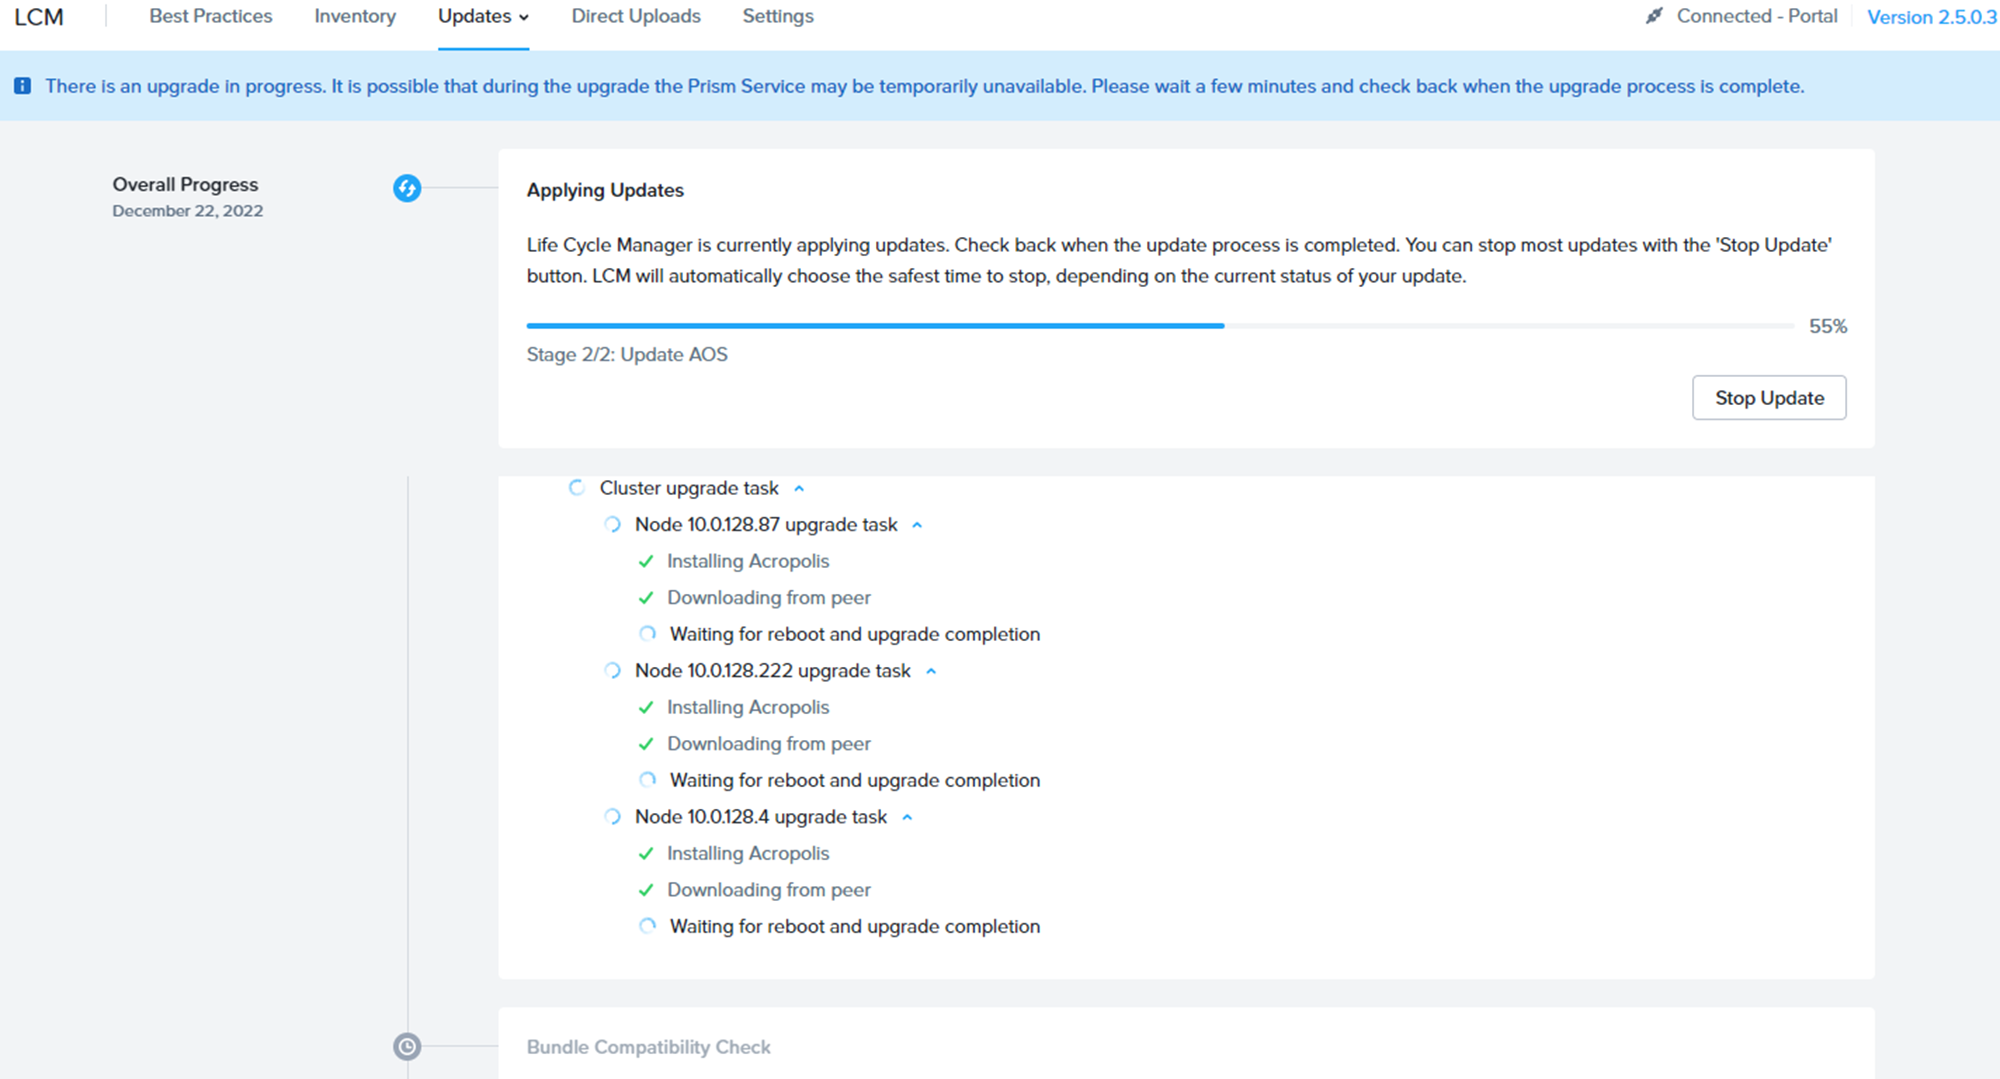2000x1079 pixels.
Task: Collapse the Cluster upgrade task section
Action: click(799, 489)
